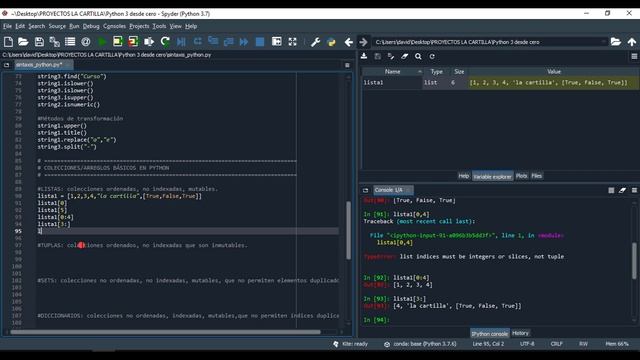Start debugging with the debug file icon

point(181,42)
